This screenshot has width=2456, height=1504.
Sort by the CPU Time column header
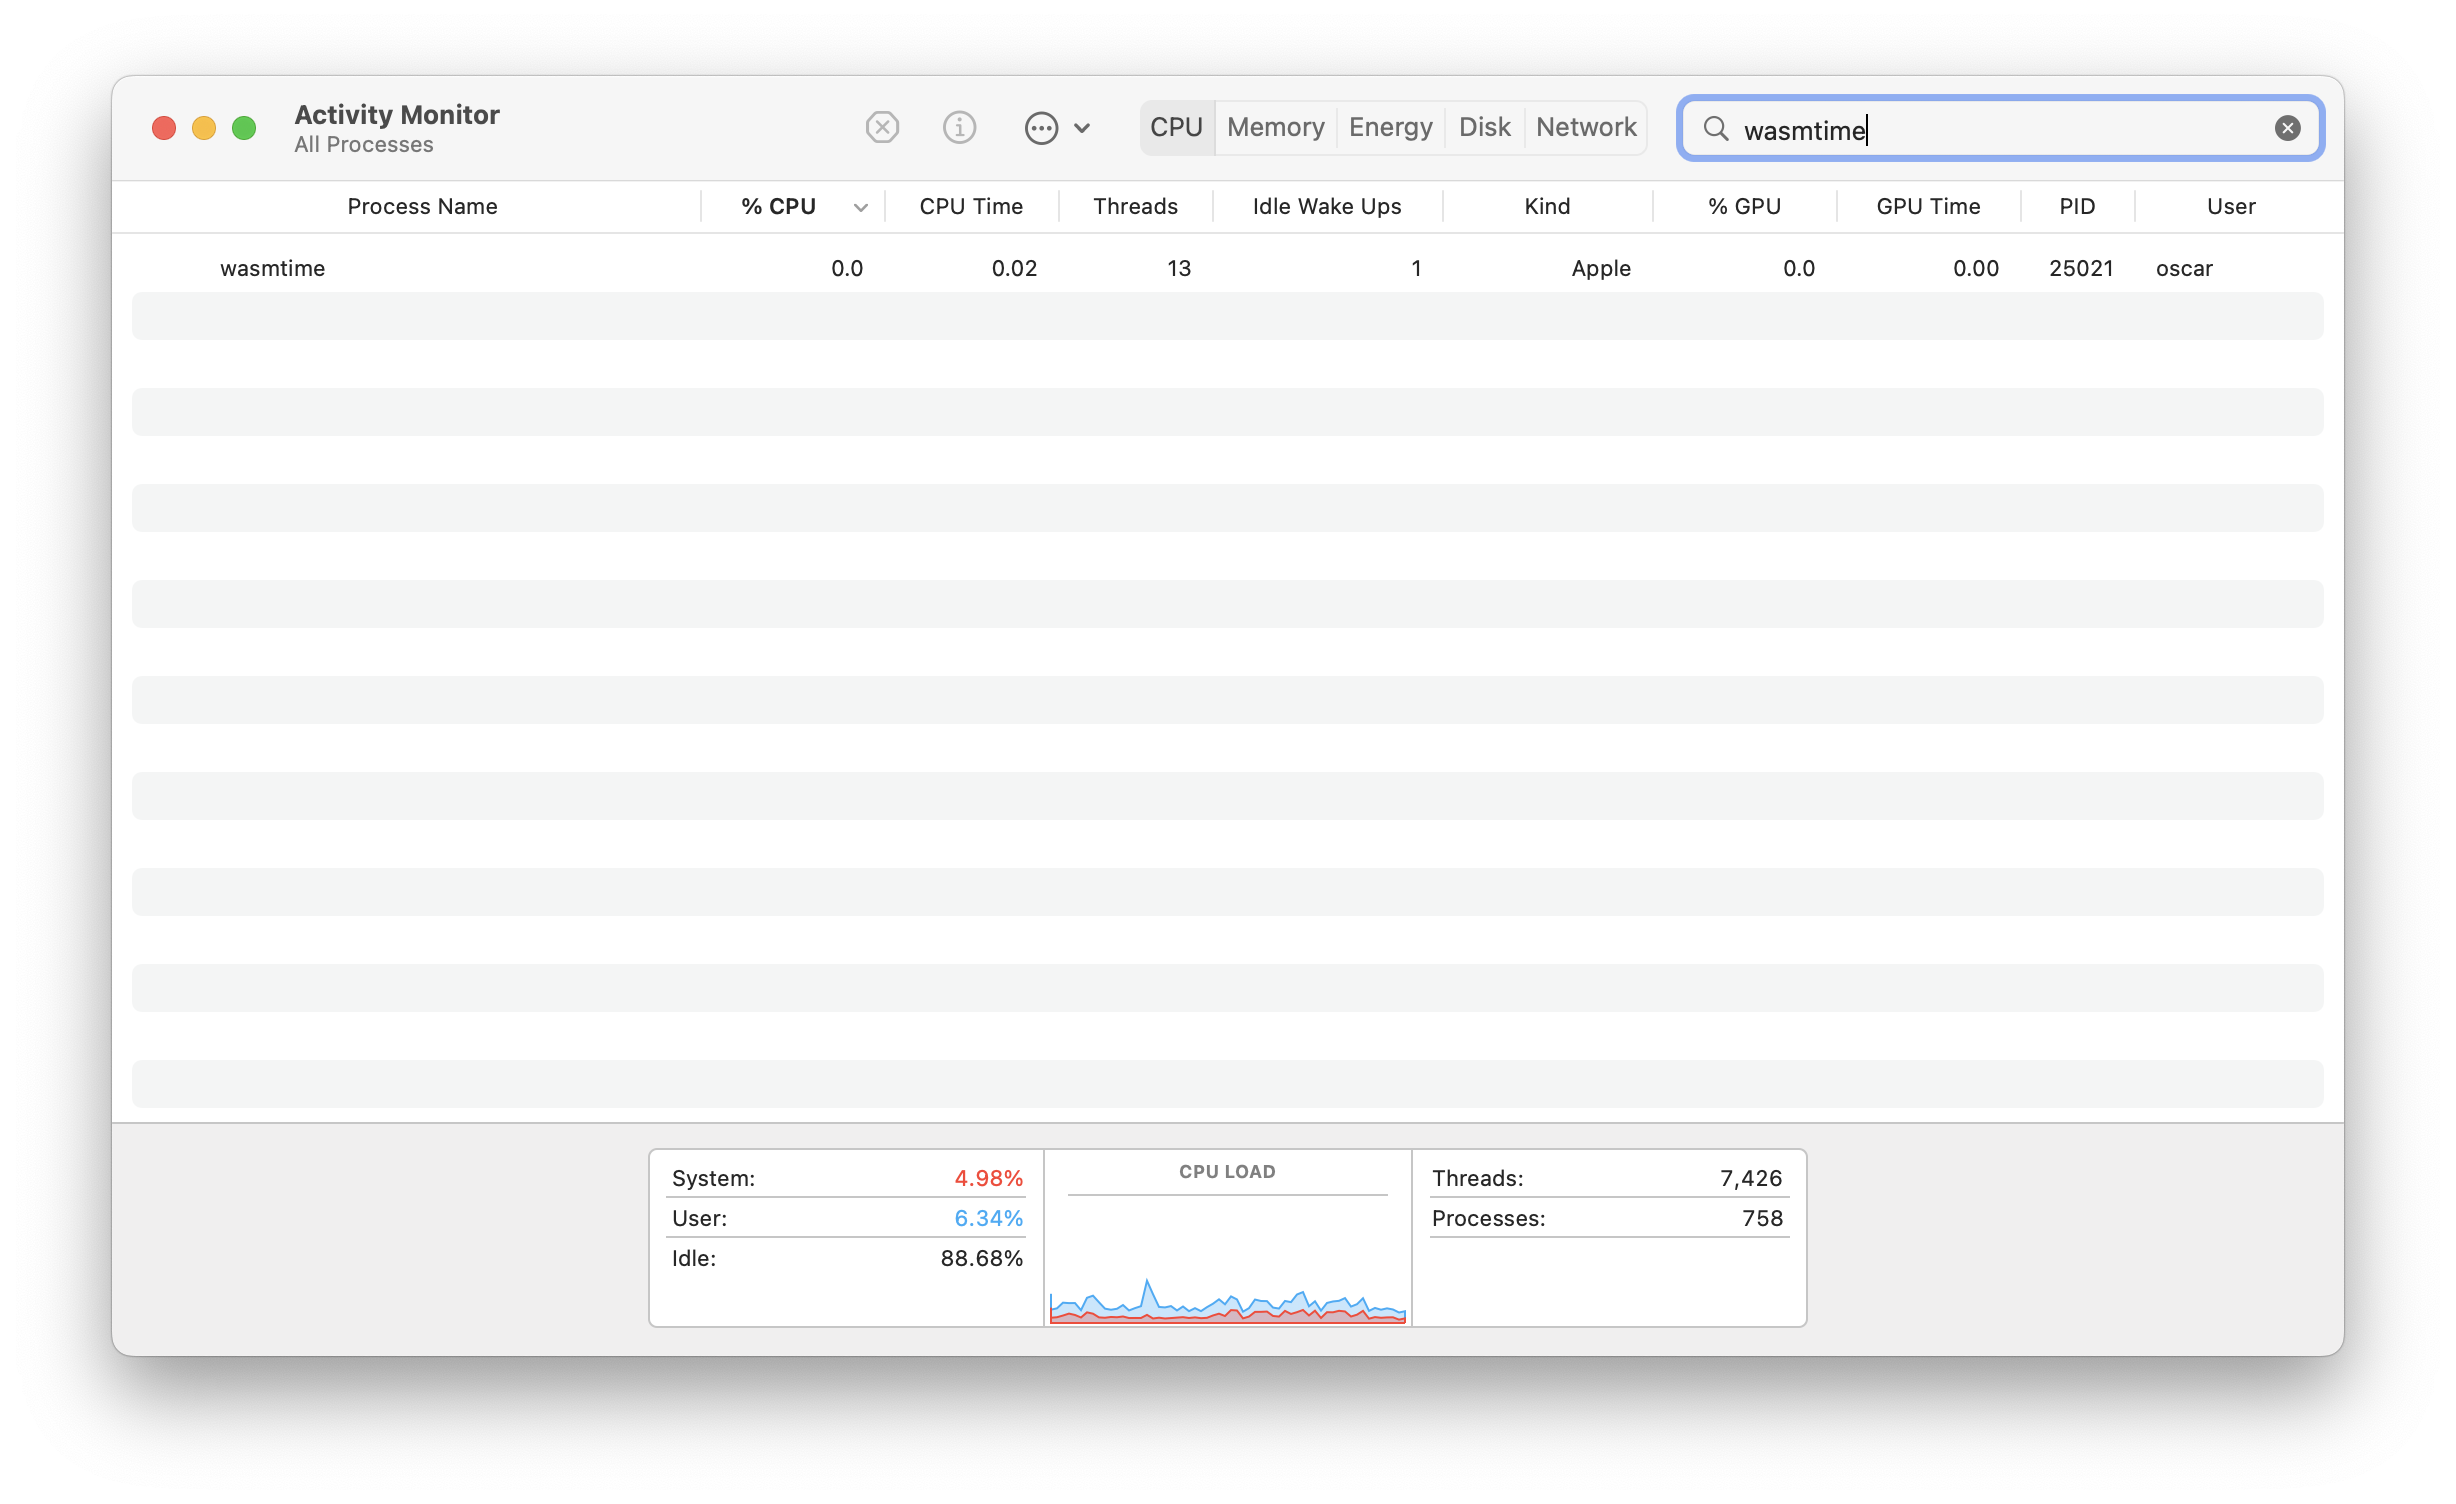coord(970,207)
